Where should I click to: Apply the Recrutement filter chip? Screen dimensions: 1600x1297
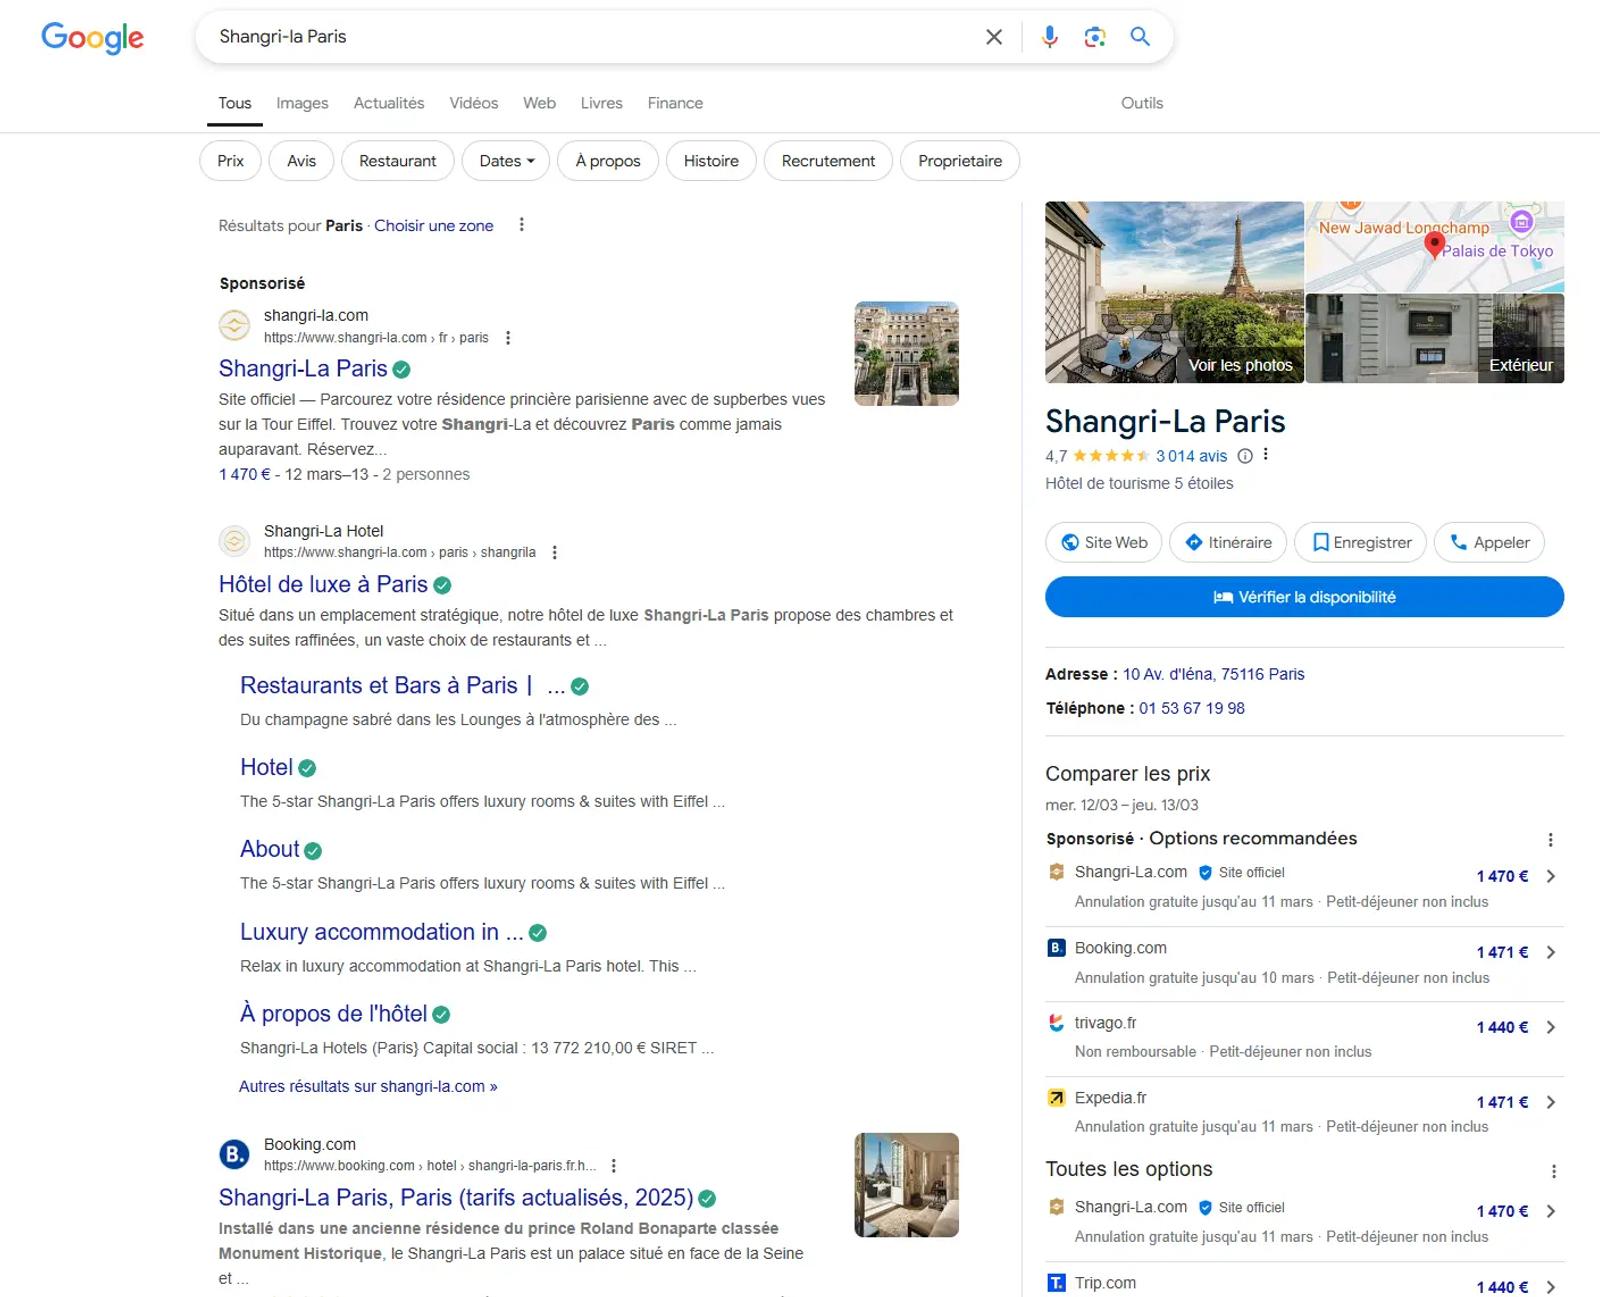pos(828,161)
